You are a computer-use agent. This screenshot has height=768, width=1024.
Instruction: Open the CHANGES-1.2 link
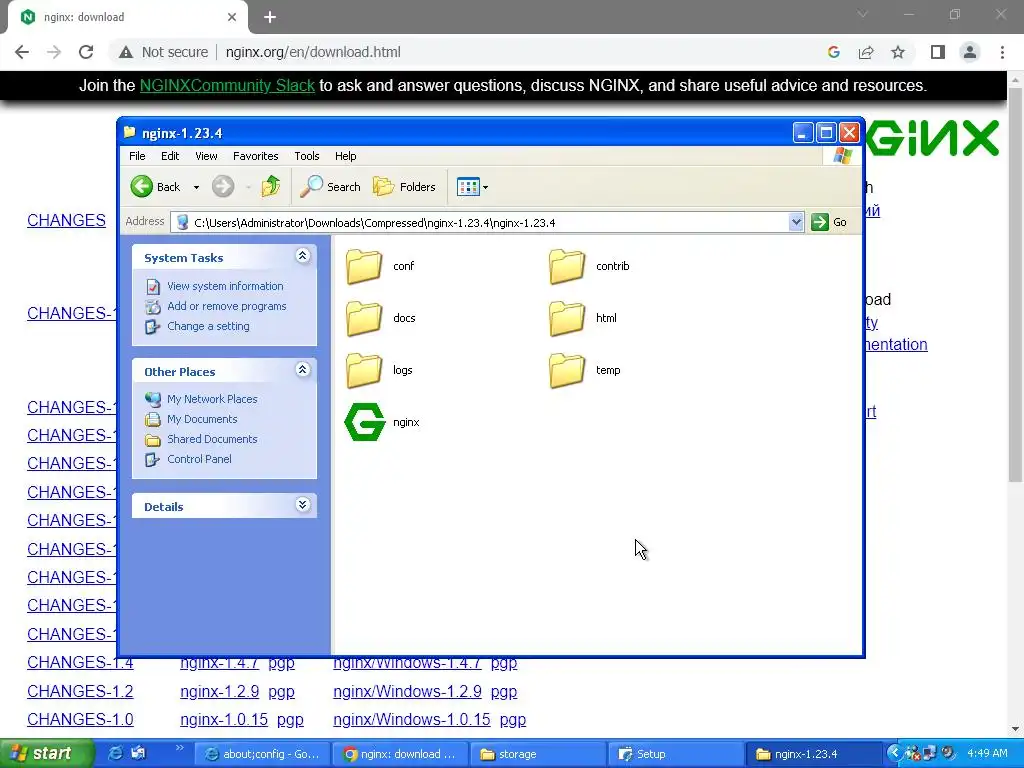[80, 691]
